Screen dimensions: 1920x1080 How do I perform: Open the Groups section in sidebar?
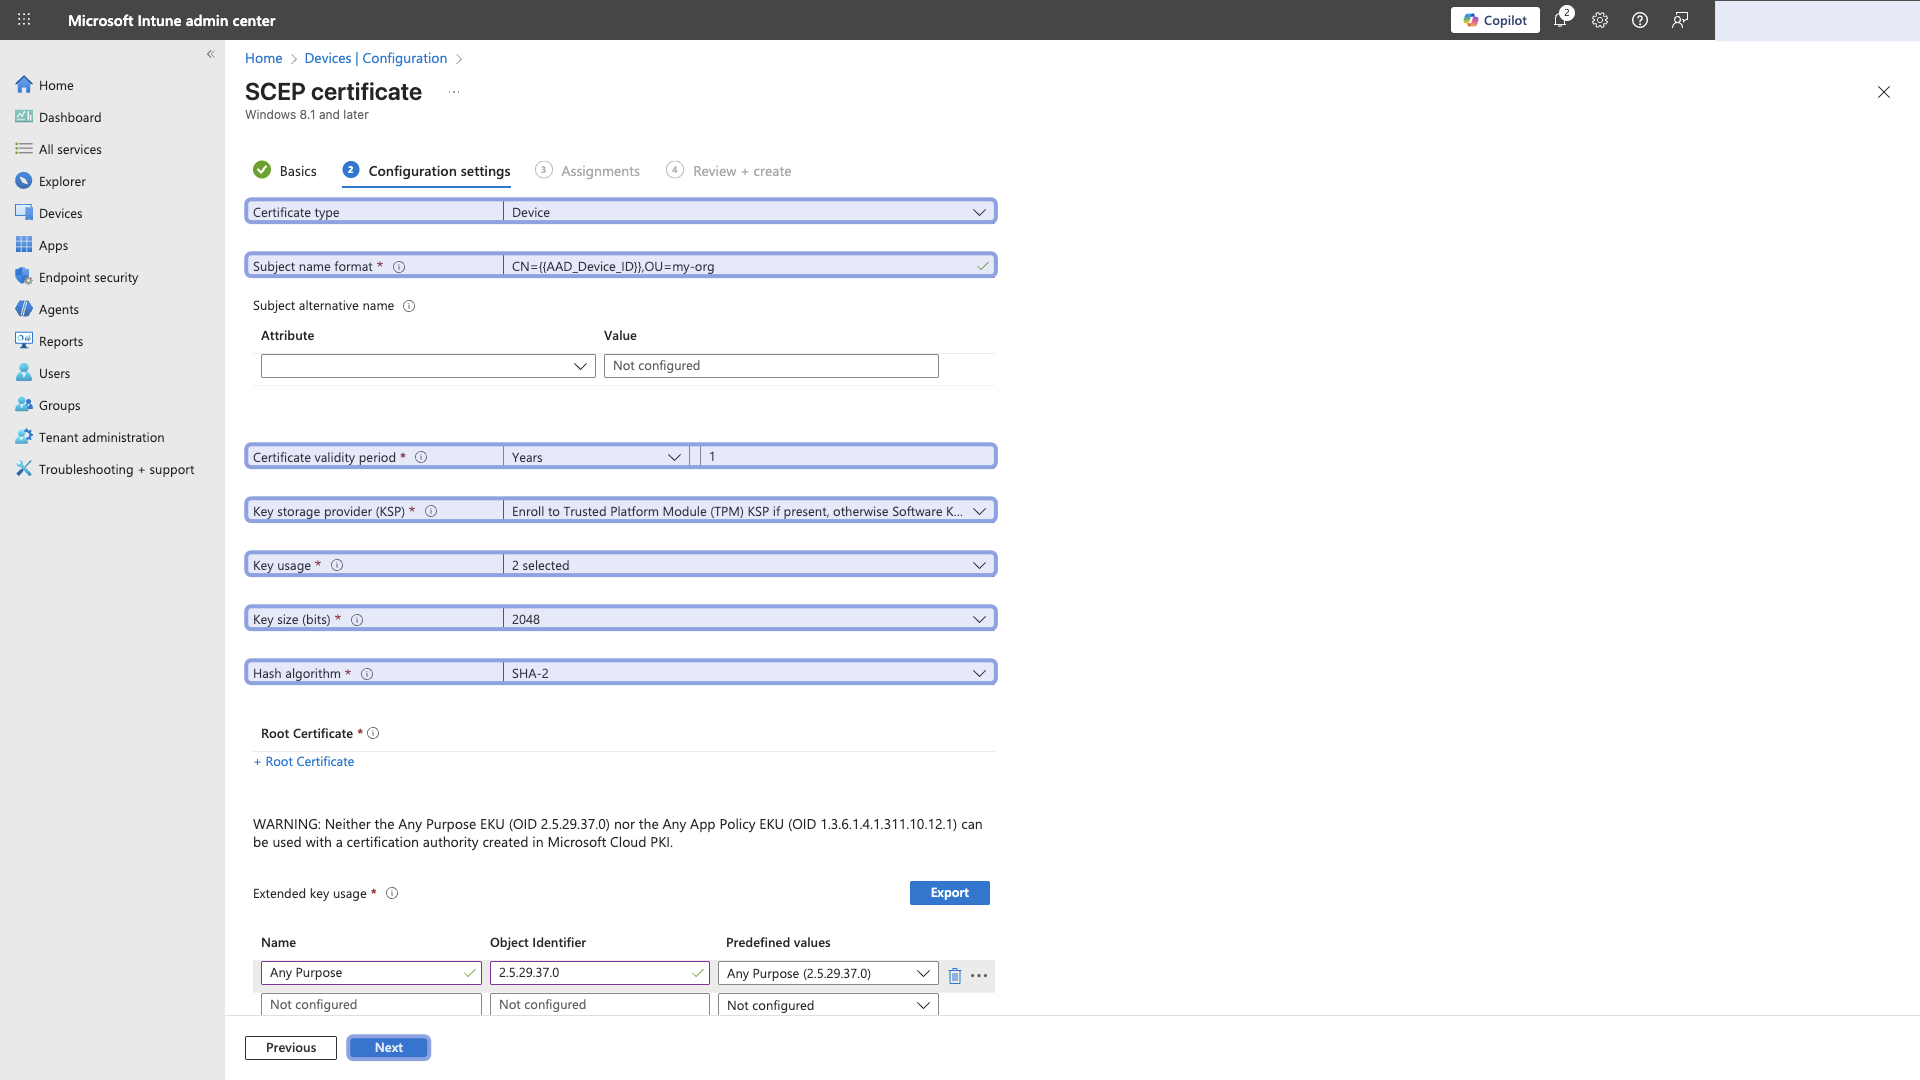(x=60, y=405)
